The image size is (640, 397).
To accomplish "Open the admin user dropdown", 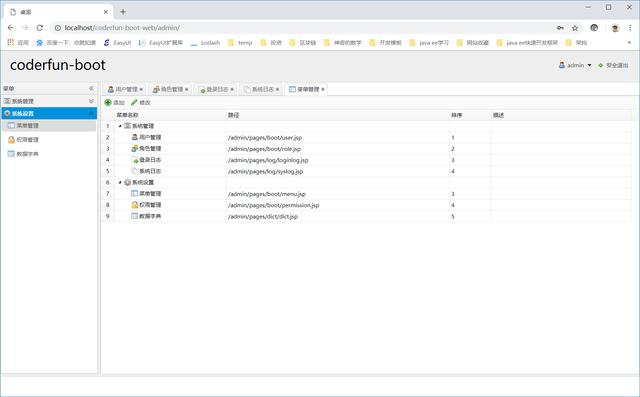I will (x=575, y=65).
